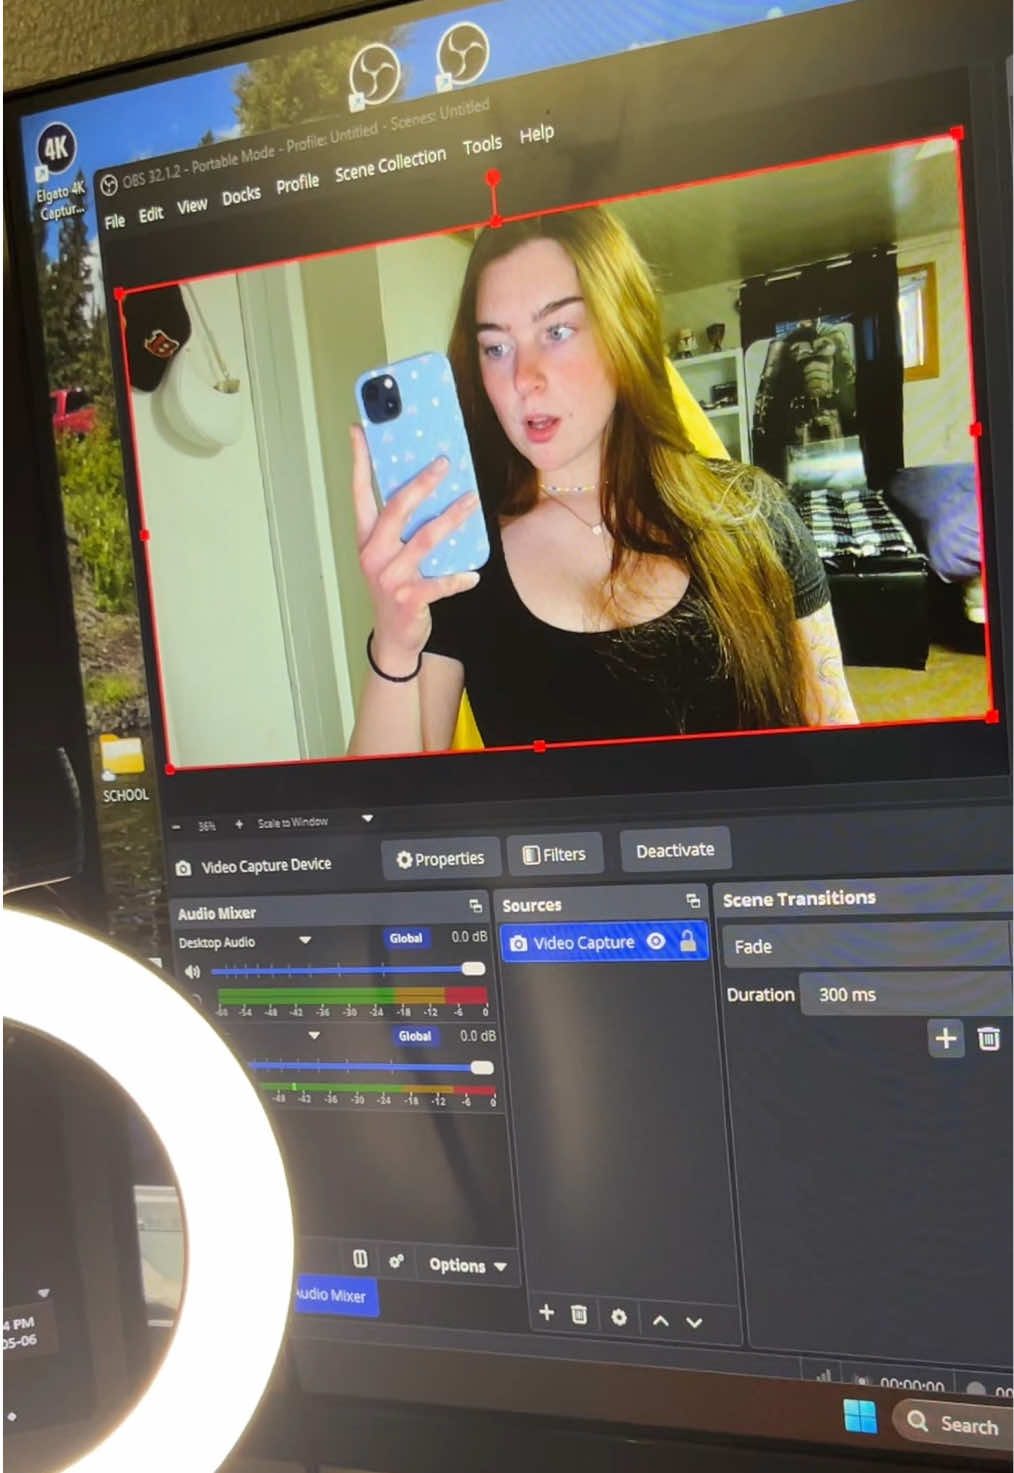Open the Audio Mixer Options dropdown
Viewport: 1014px width, 1473px height.
pyautogui.click(x=467, y=1265)
